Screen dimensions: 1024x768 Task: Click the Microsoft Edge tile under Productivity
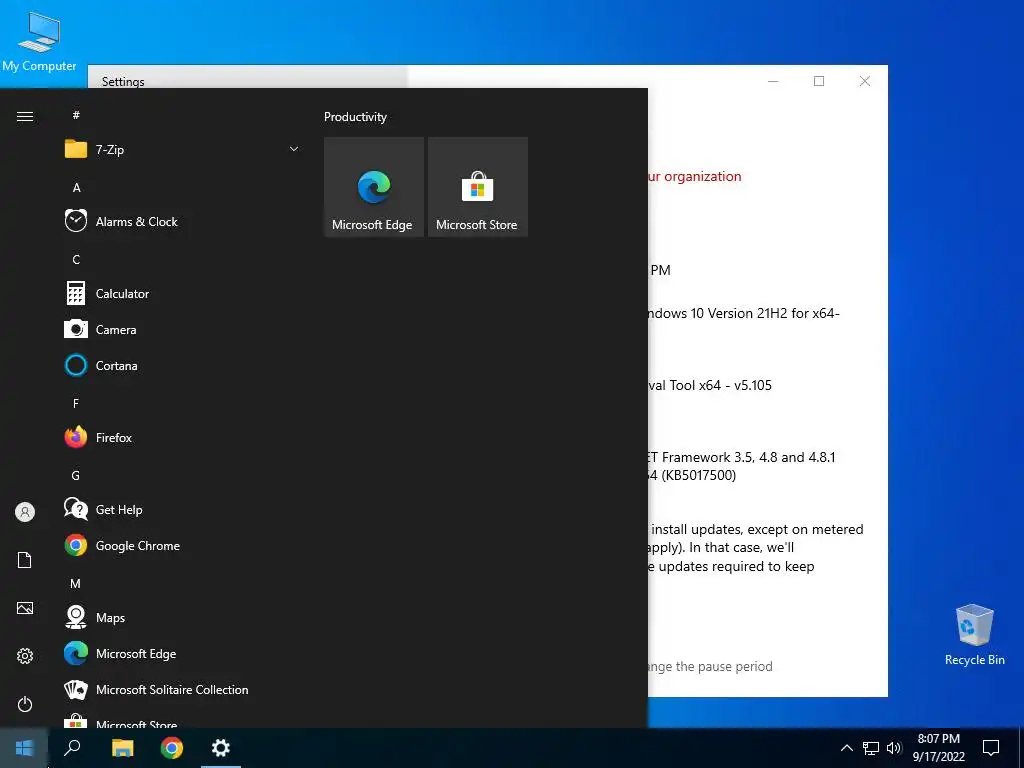[x=374, y=187]
